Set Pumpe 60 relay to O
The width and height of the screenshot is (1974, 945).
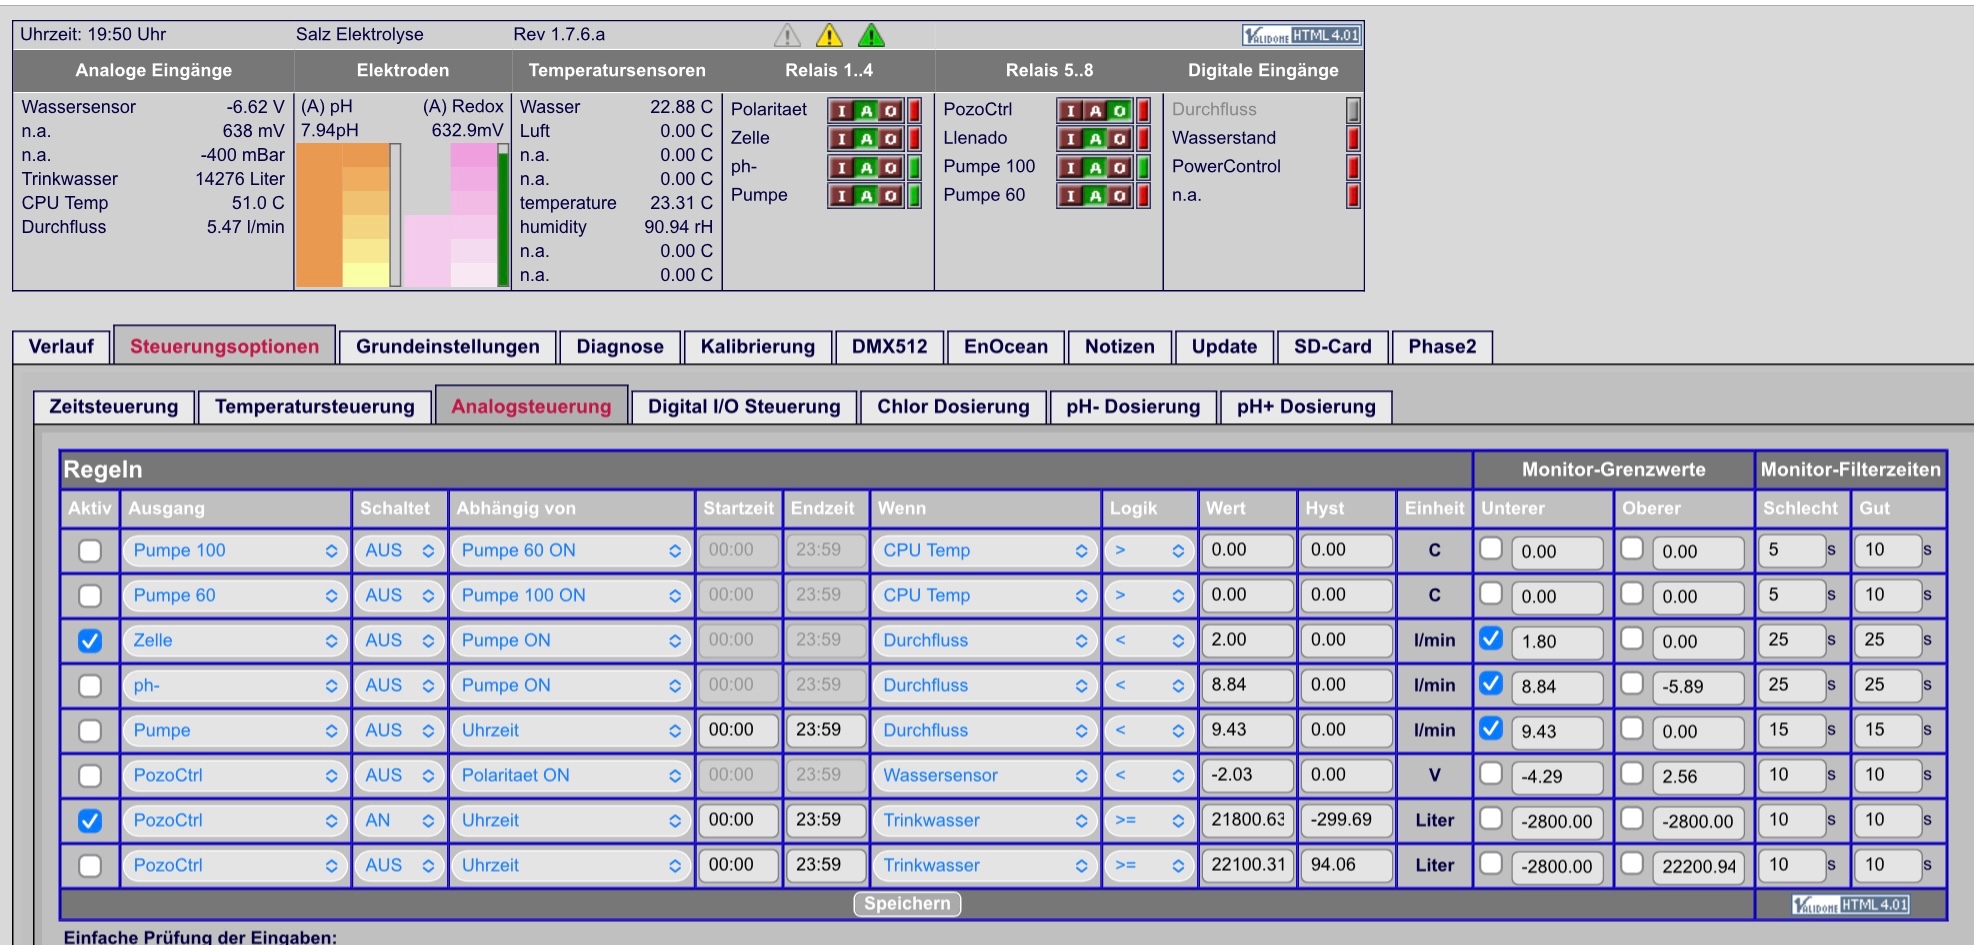click(1120, 196)
